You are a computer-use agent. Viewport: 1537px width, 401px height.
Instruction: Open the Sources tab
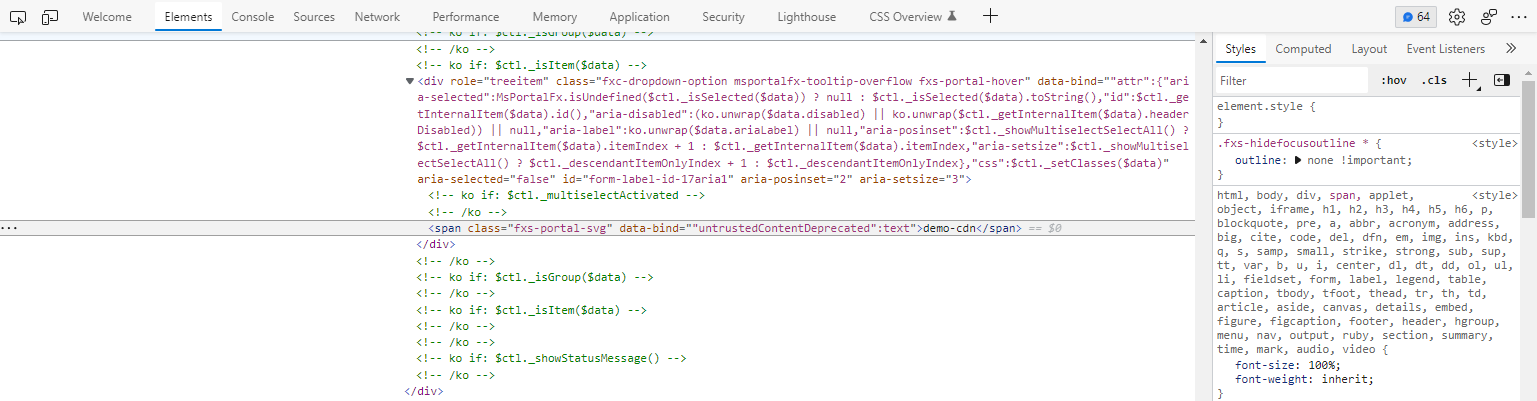[314, 17]
